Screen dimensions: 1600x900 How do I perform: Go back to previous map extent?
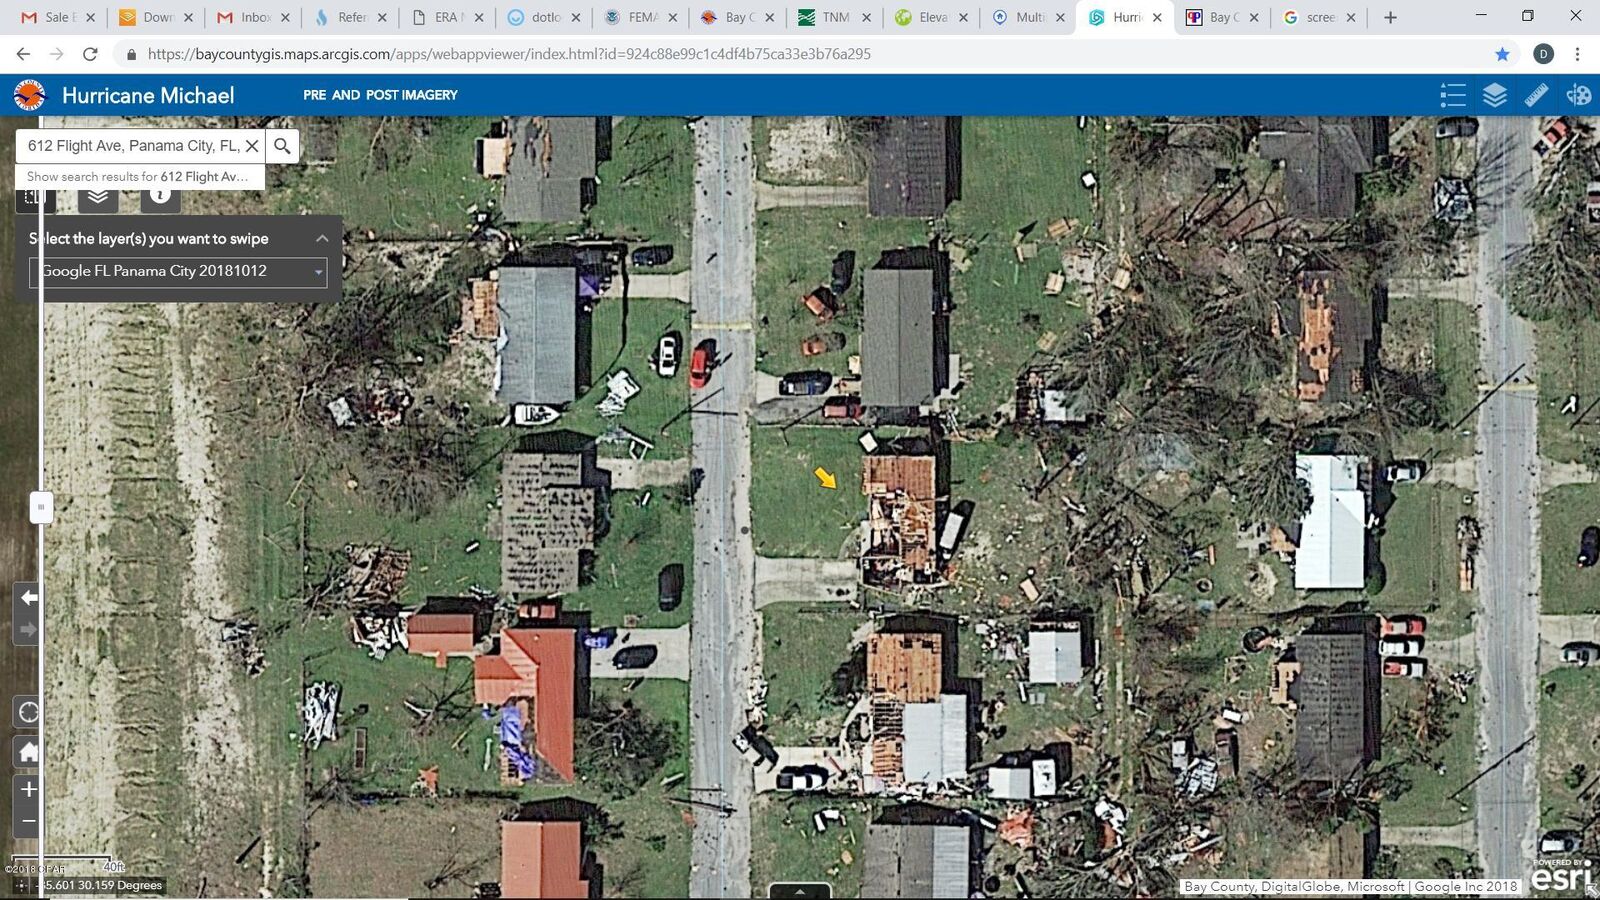pyautogui.click(x=29, y=597)
